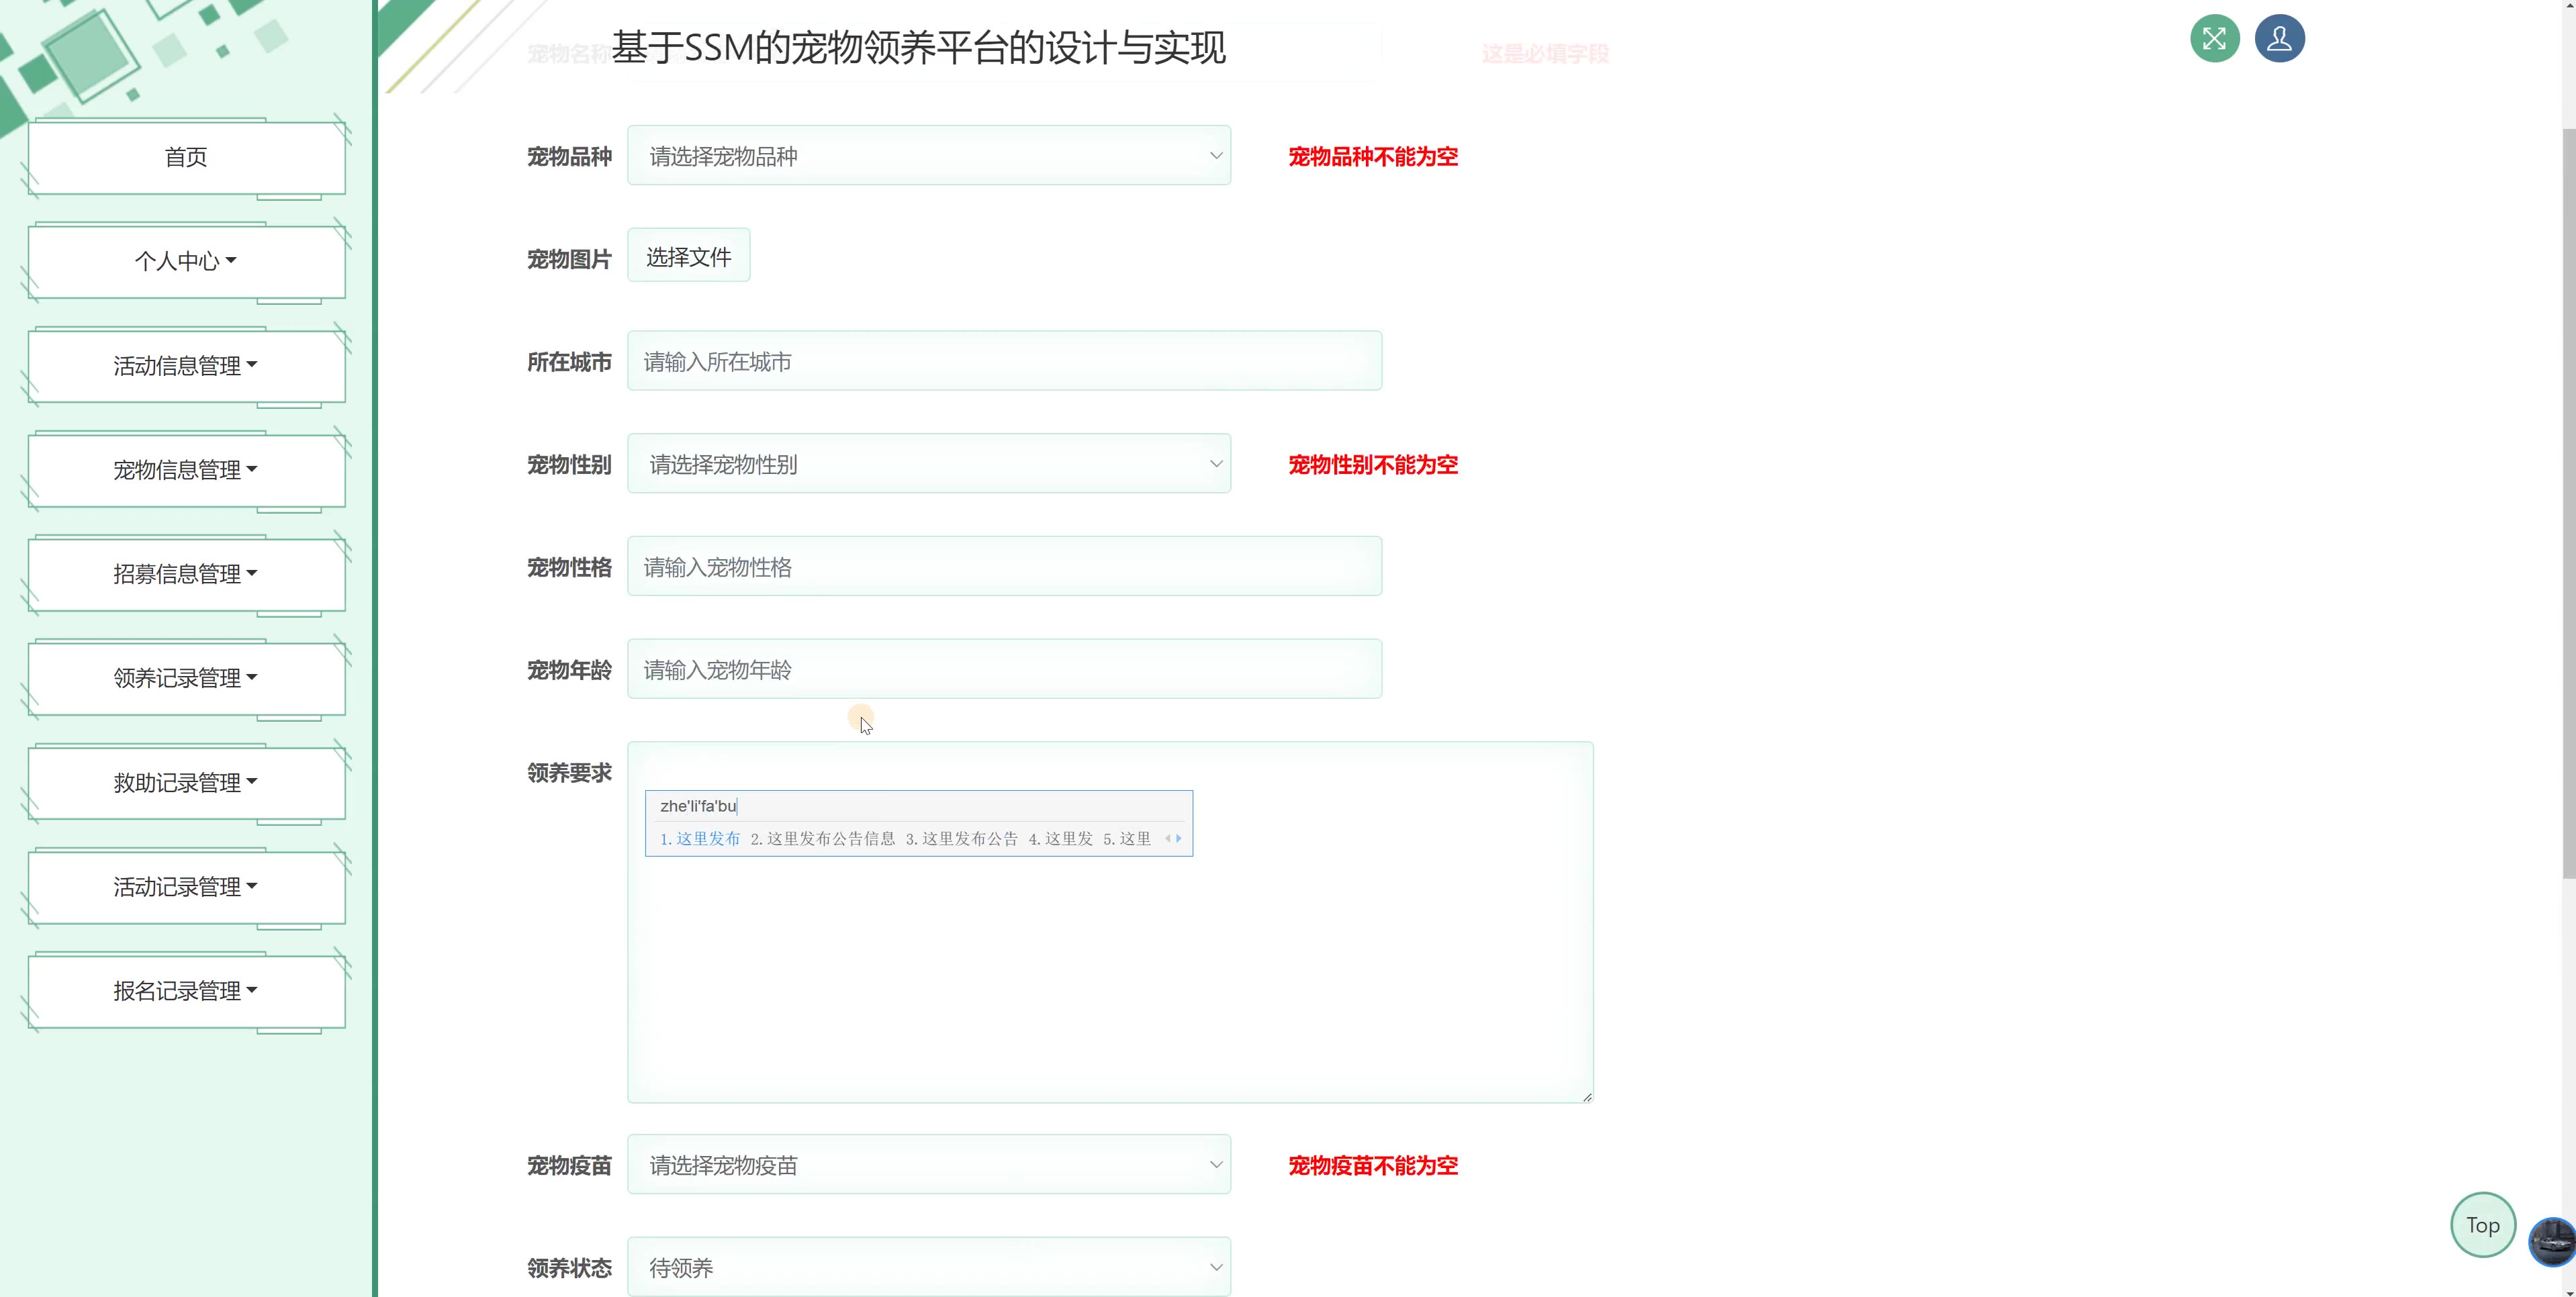The width and height of the screenshot is (2576, 1297).
Task: Expand the 个人中心 sidebar menu
Action: pyautogui.click(x=186, y=261)
